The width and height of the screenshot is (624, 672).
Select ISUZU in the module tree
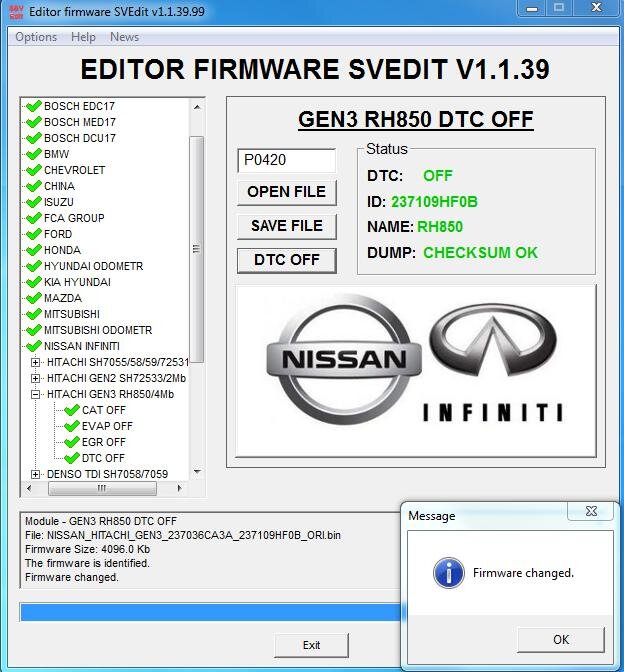coord(59,202)
